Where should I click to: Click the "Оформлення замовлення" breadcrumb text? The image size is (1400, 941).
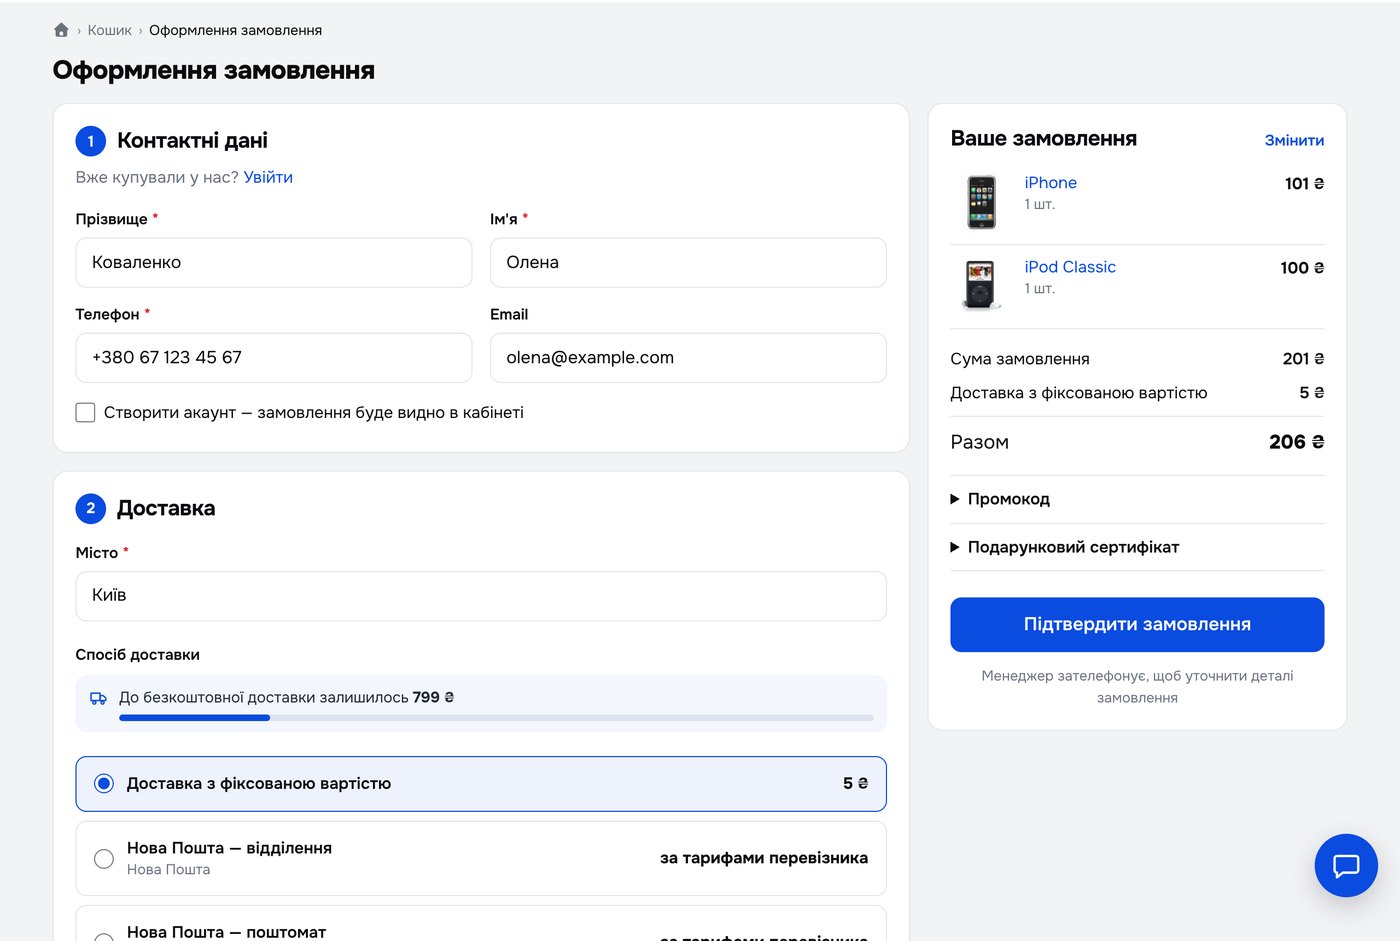coord(235,30)
